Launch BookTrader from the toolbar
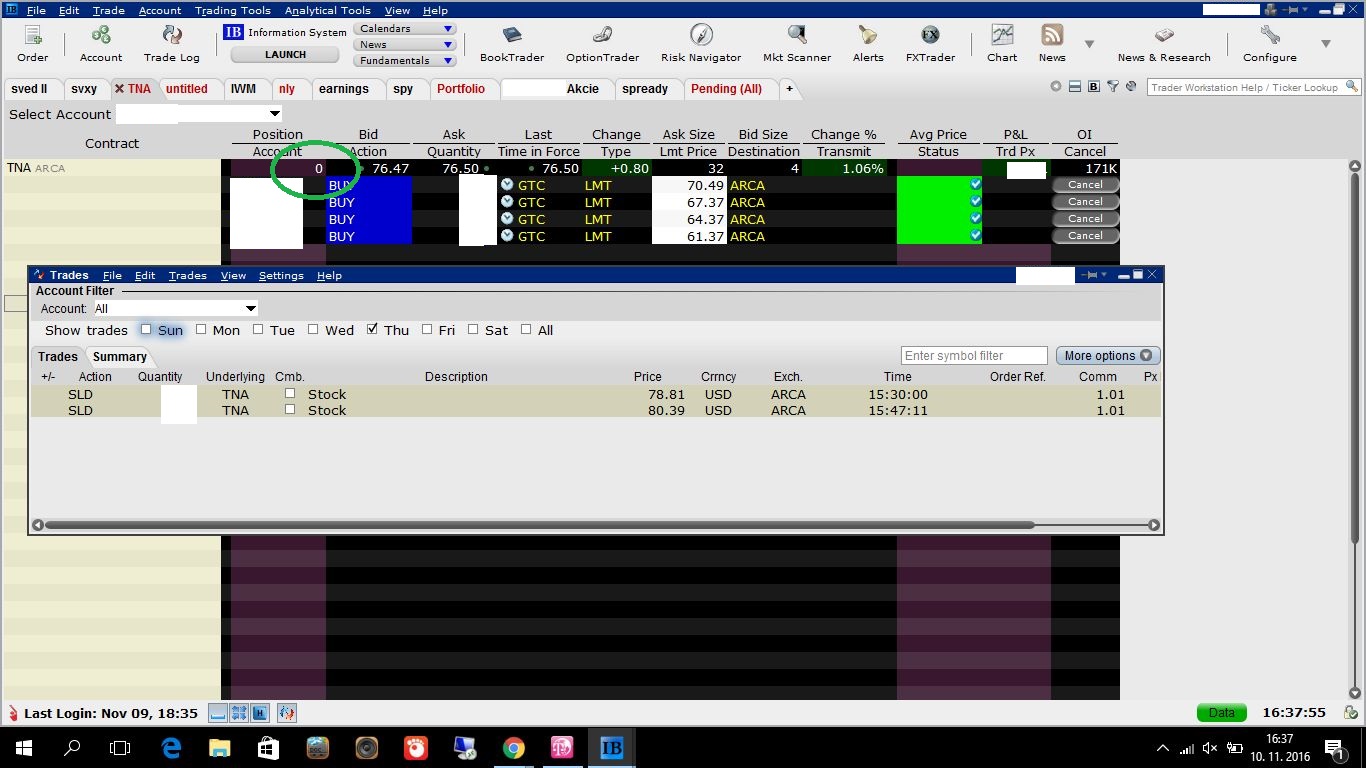1366x768 pixels. click(512, 44)
